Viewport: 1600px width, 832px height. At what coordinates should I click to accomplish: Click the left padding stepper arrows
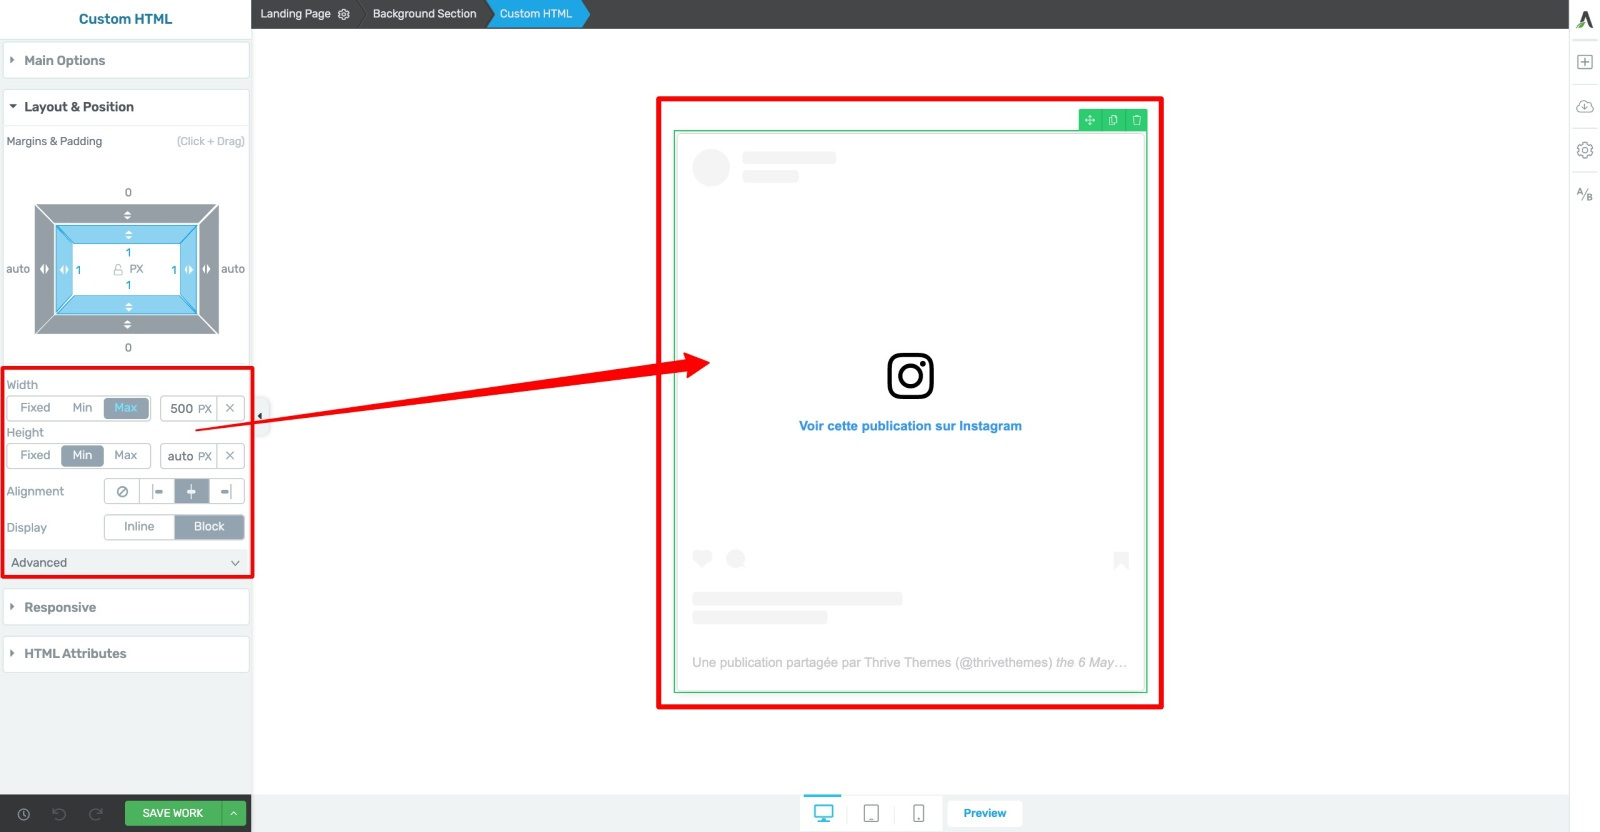[65, 269]
